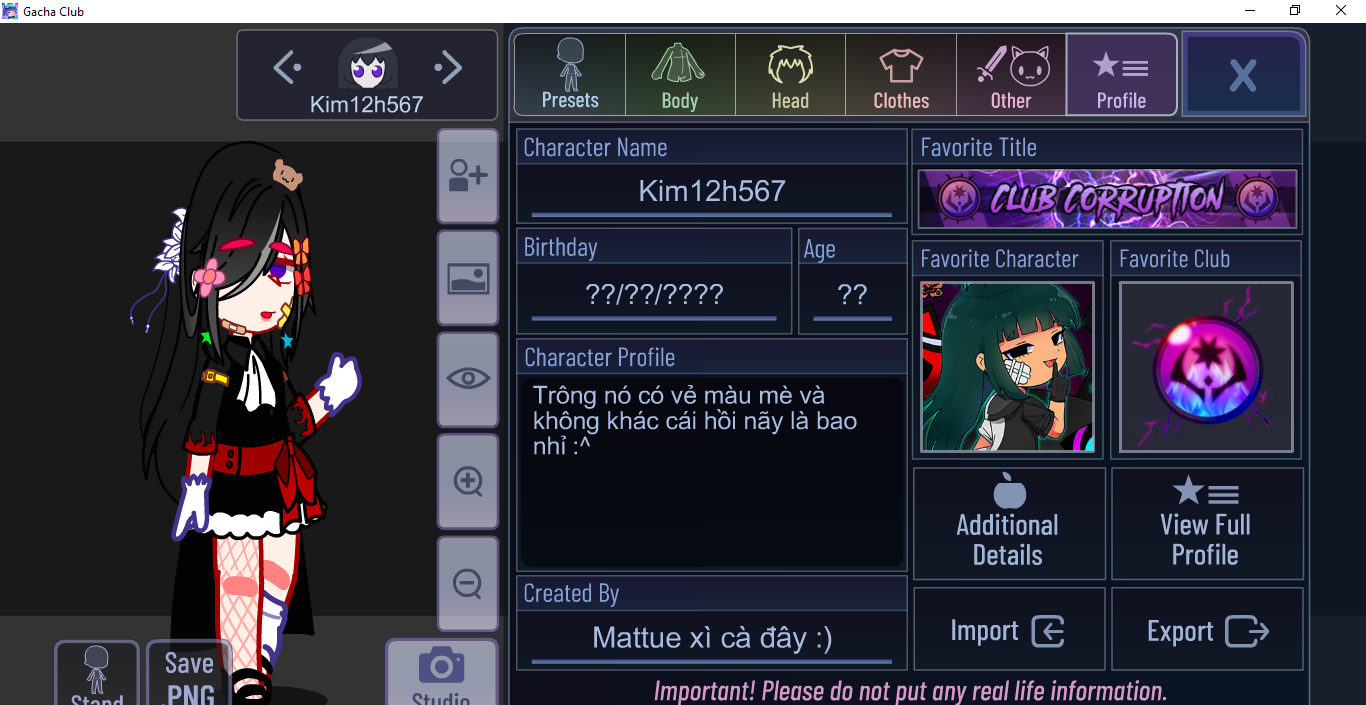Edit the Character Name field Kim12h567
Image resolution: width=1366 pixels, height=705 pixels.
[x=712, y=192]
